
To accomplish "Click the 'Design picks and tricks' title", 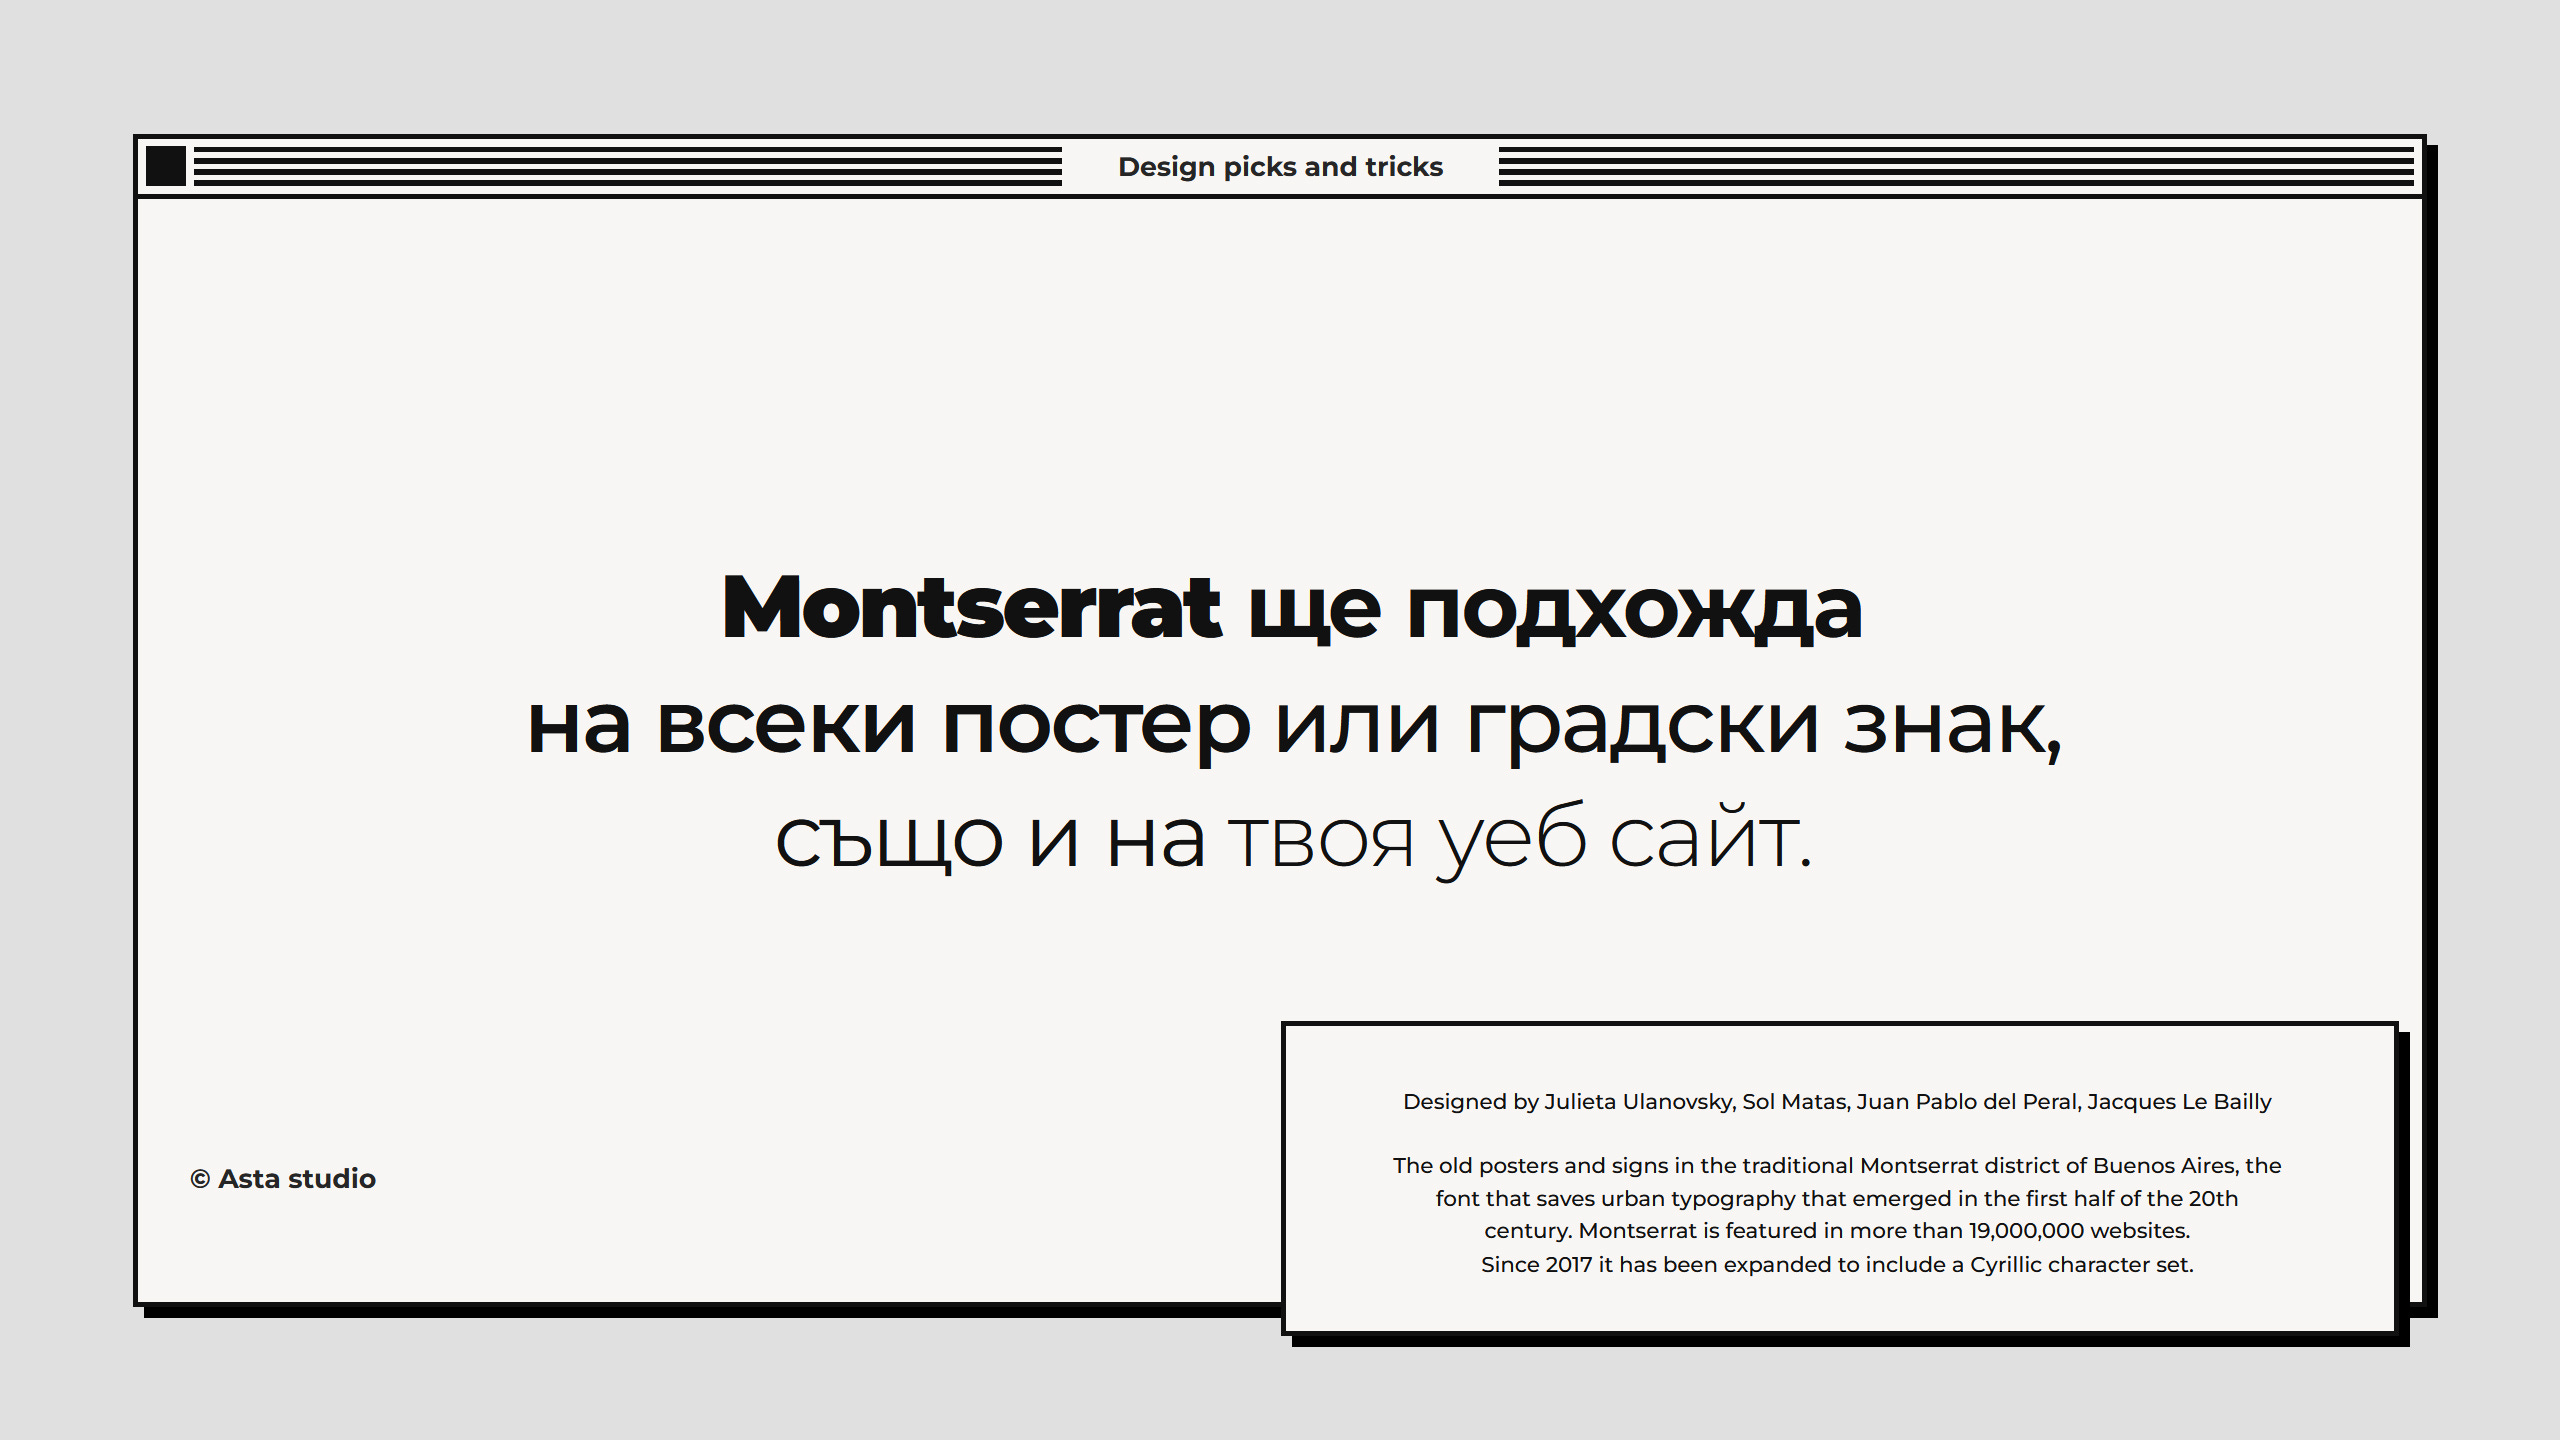I will tap(1280, 167).
